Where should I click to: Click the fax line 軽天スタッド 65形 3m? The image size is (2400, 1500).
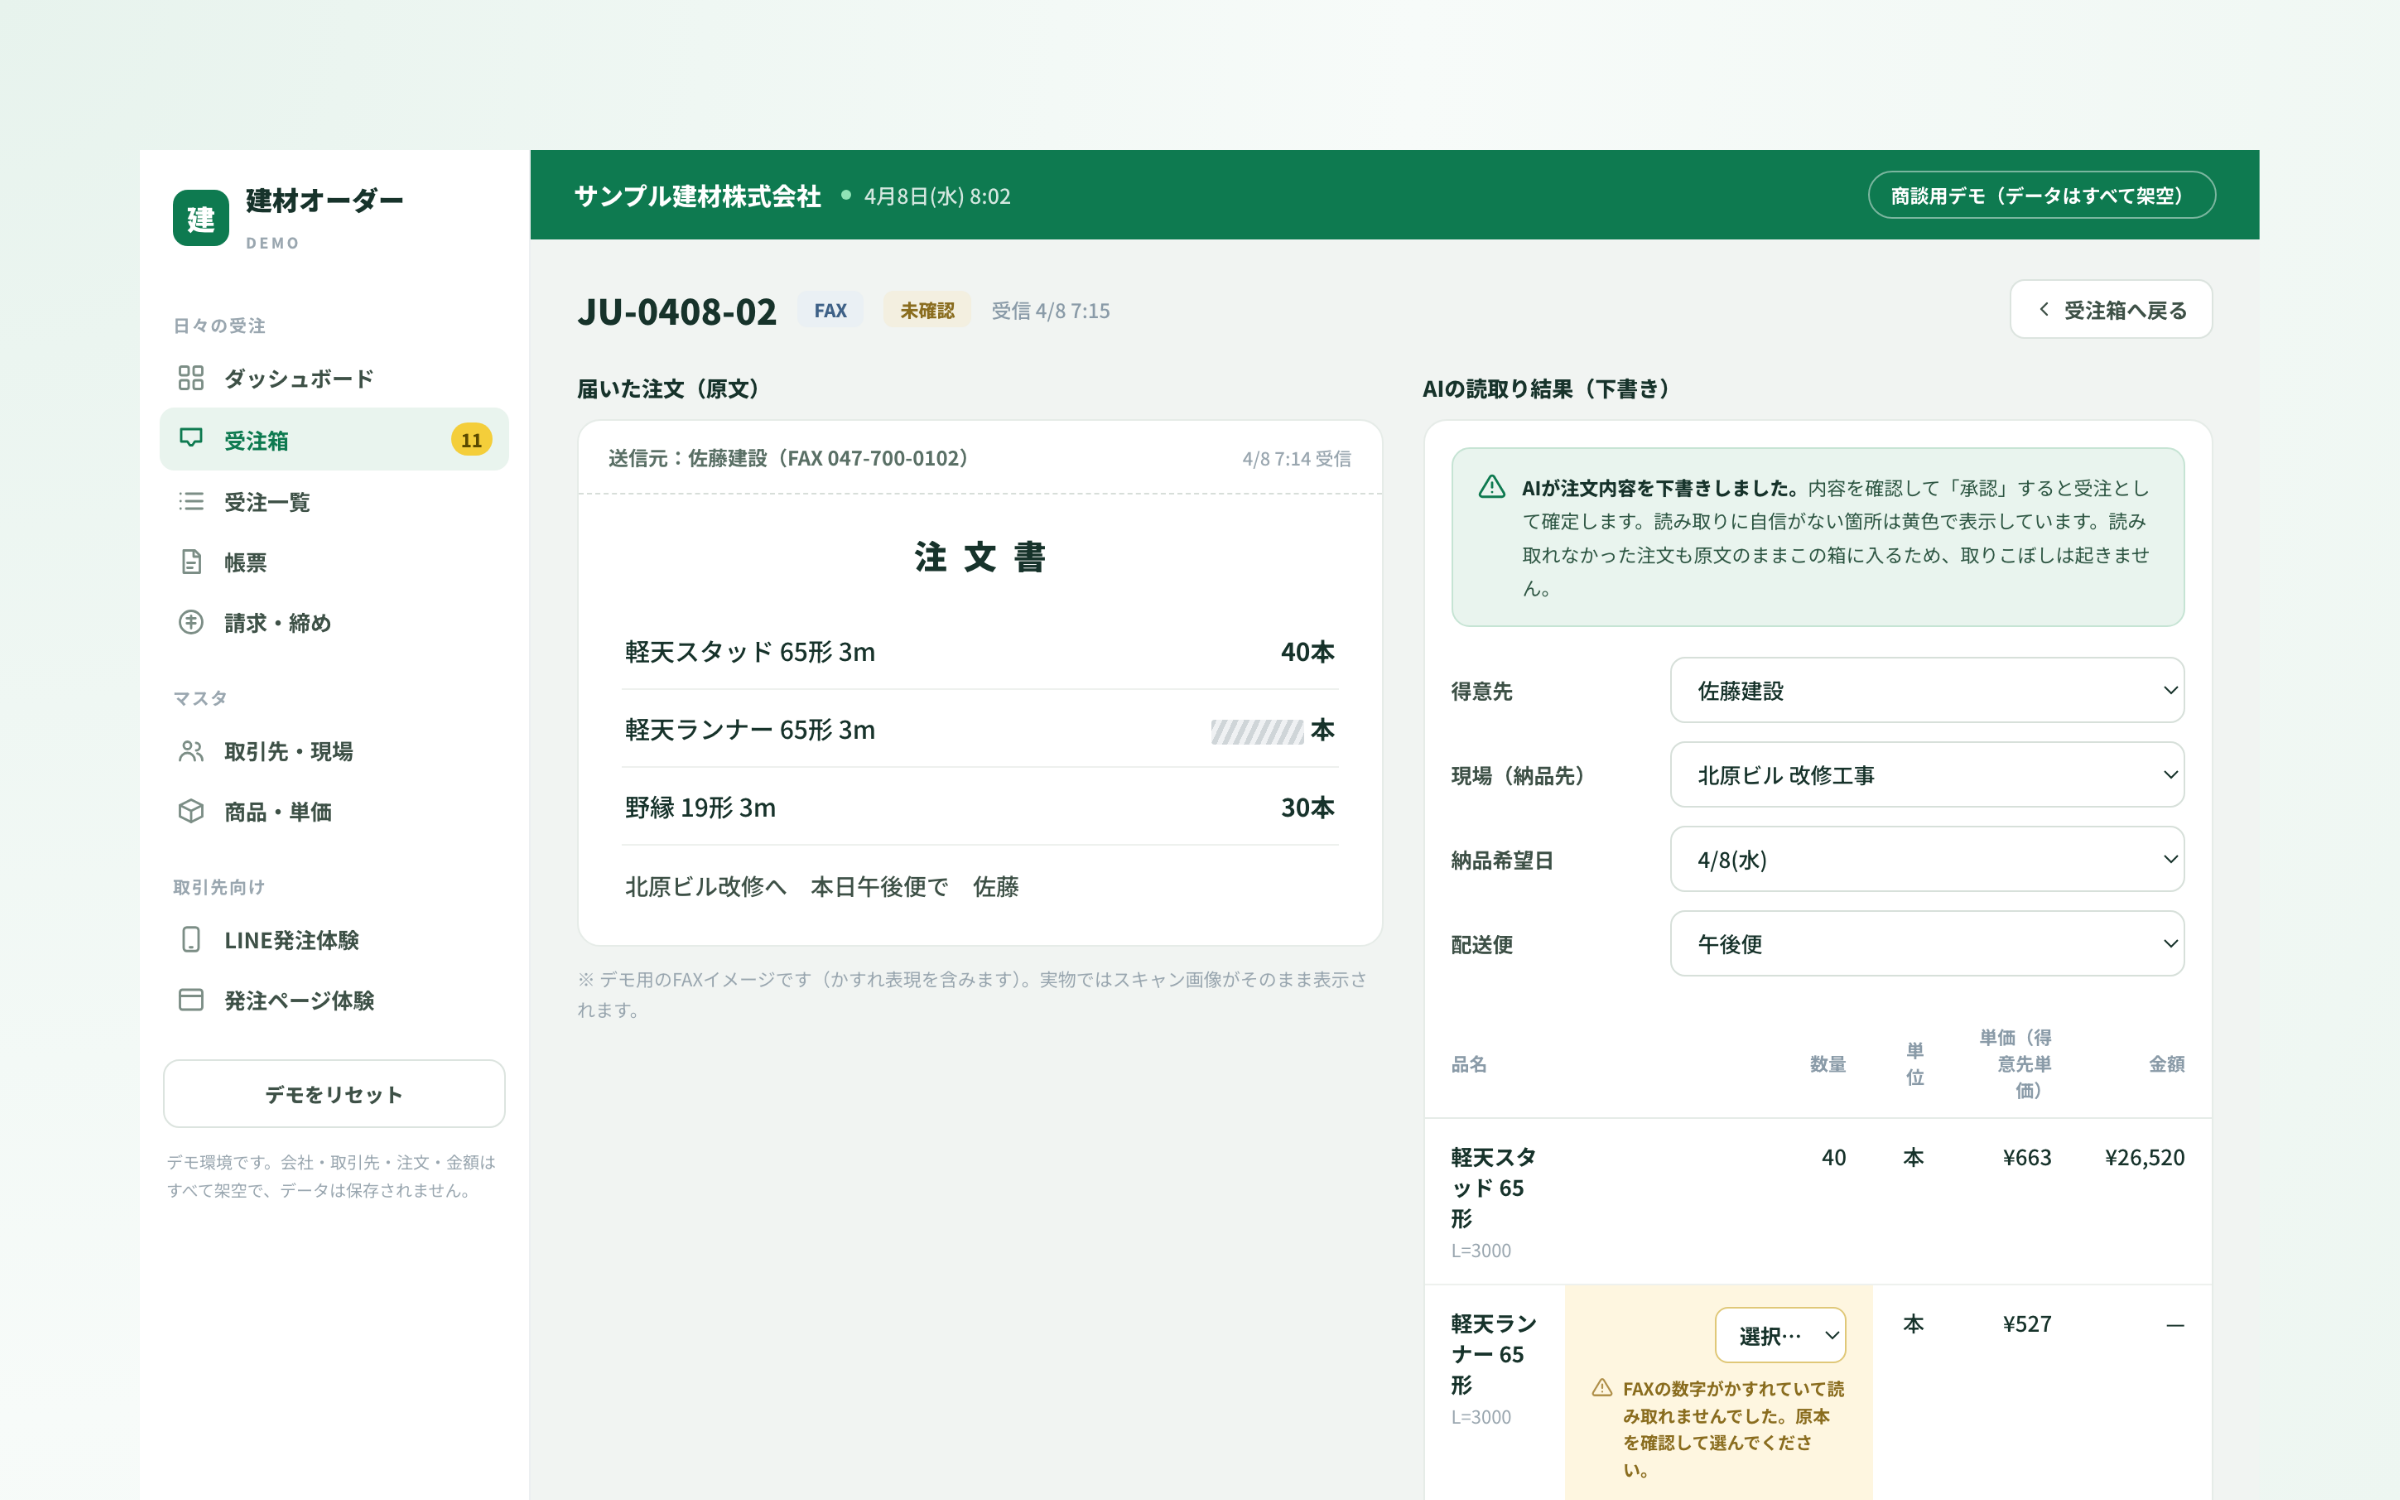(750, 652)
